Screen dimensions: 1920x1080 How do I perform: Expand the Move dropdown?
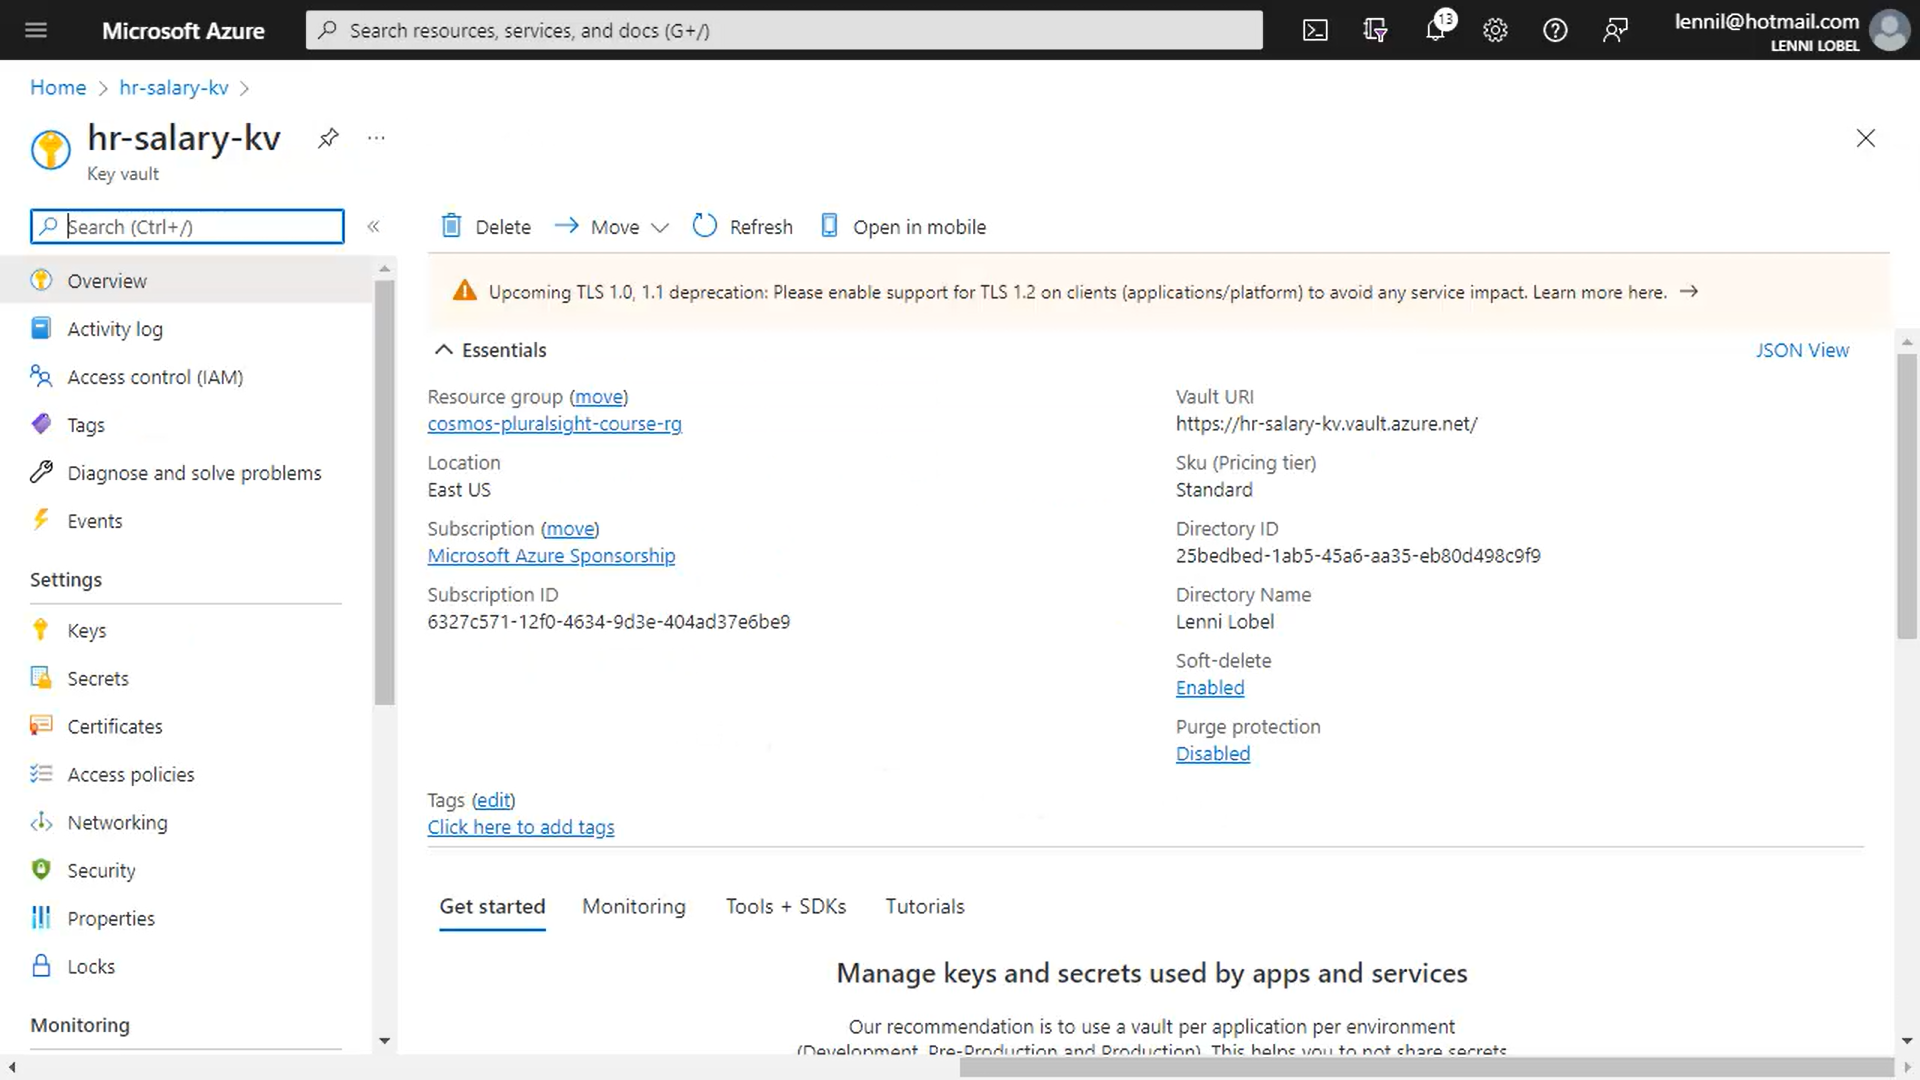pyautogui.click(x=611, y=227)
